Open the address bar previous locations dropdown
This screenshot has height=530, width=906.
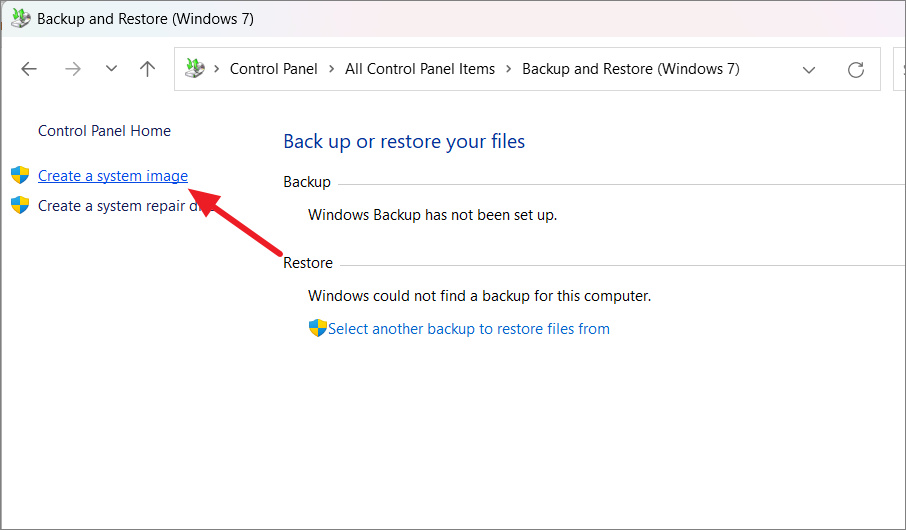point(809,70)
